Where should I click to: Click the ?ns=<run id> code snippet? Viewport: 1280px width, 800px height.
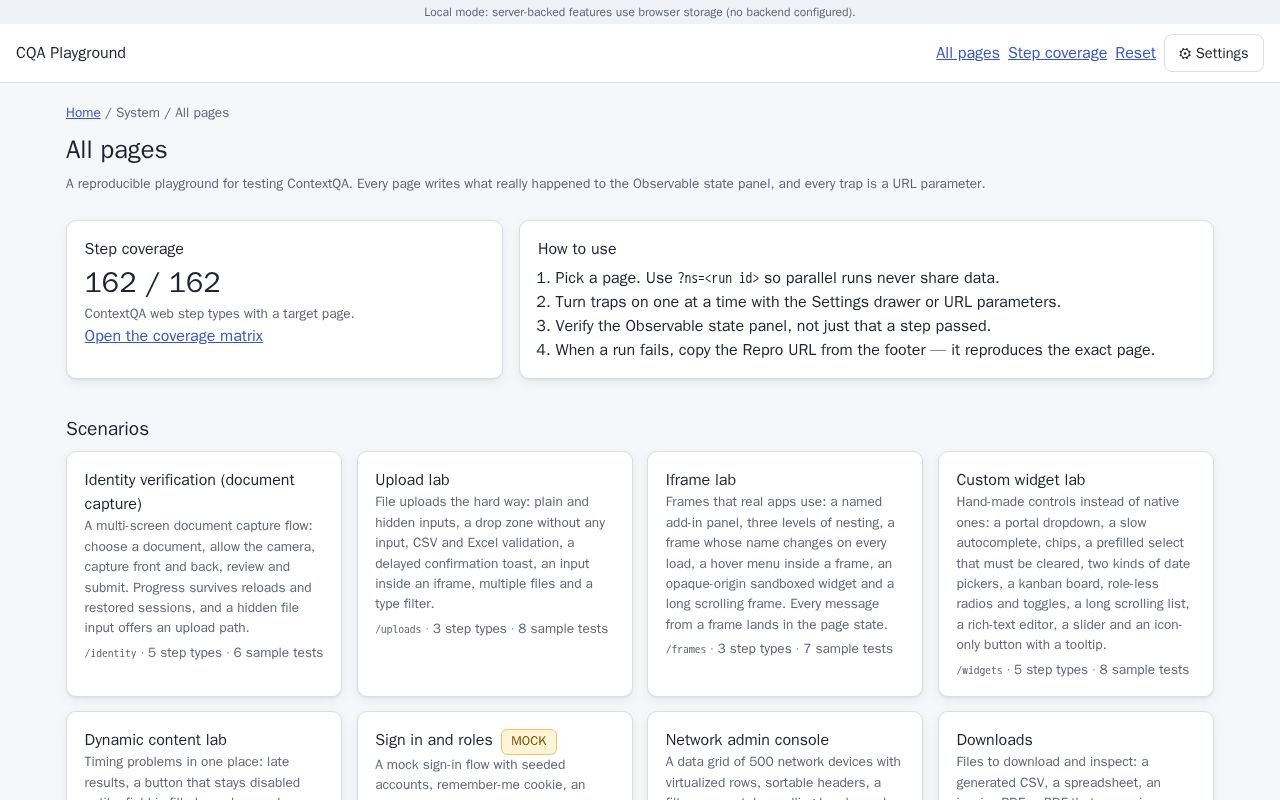[718, 278]
